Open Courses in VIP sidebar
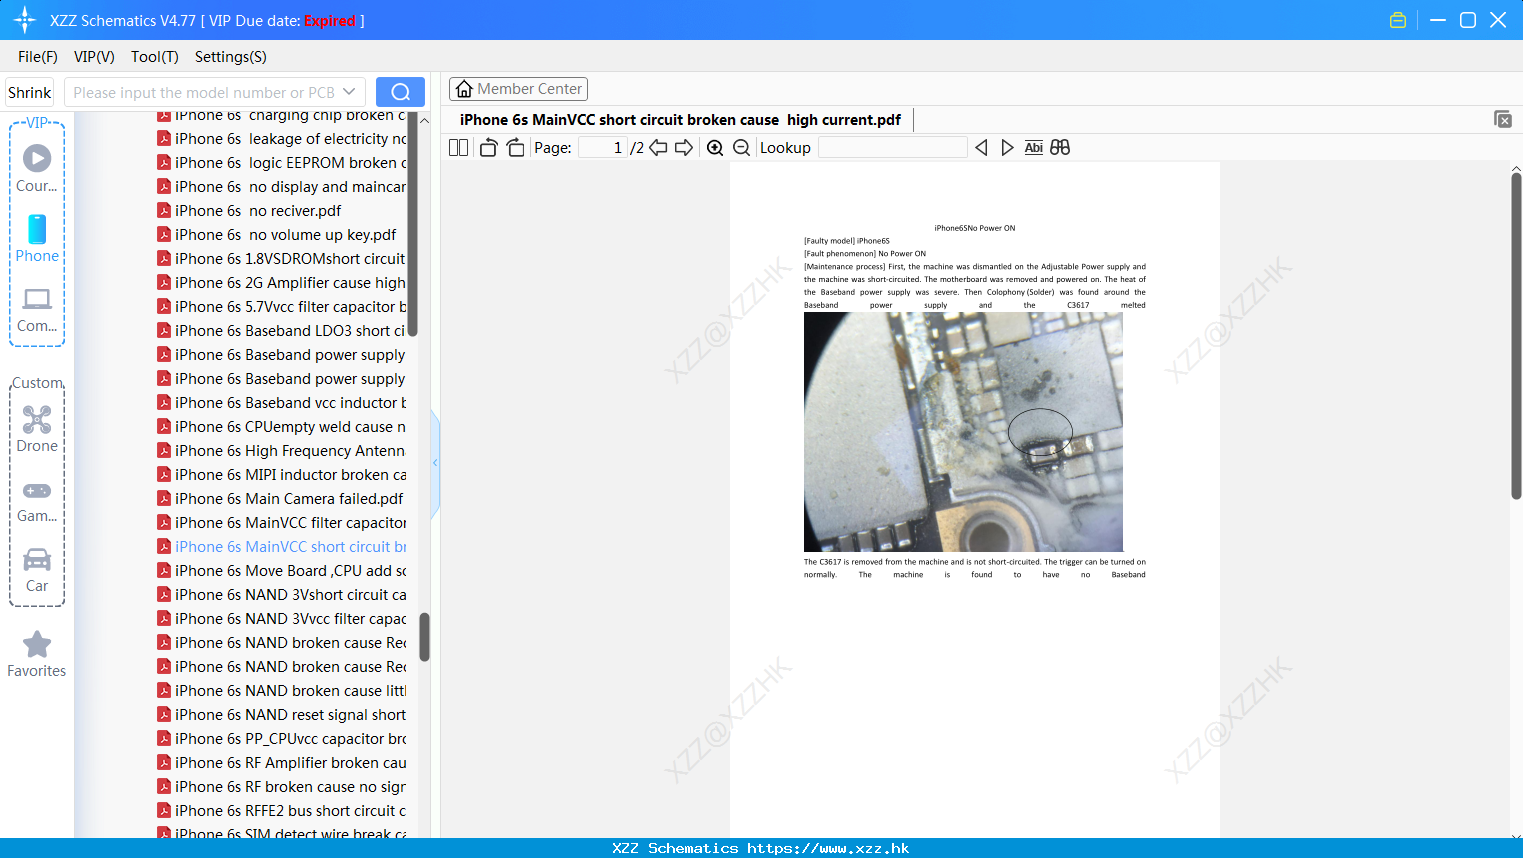Image resolution: width=1523 pixels, height=858 pixels. click(37, 168)
